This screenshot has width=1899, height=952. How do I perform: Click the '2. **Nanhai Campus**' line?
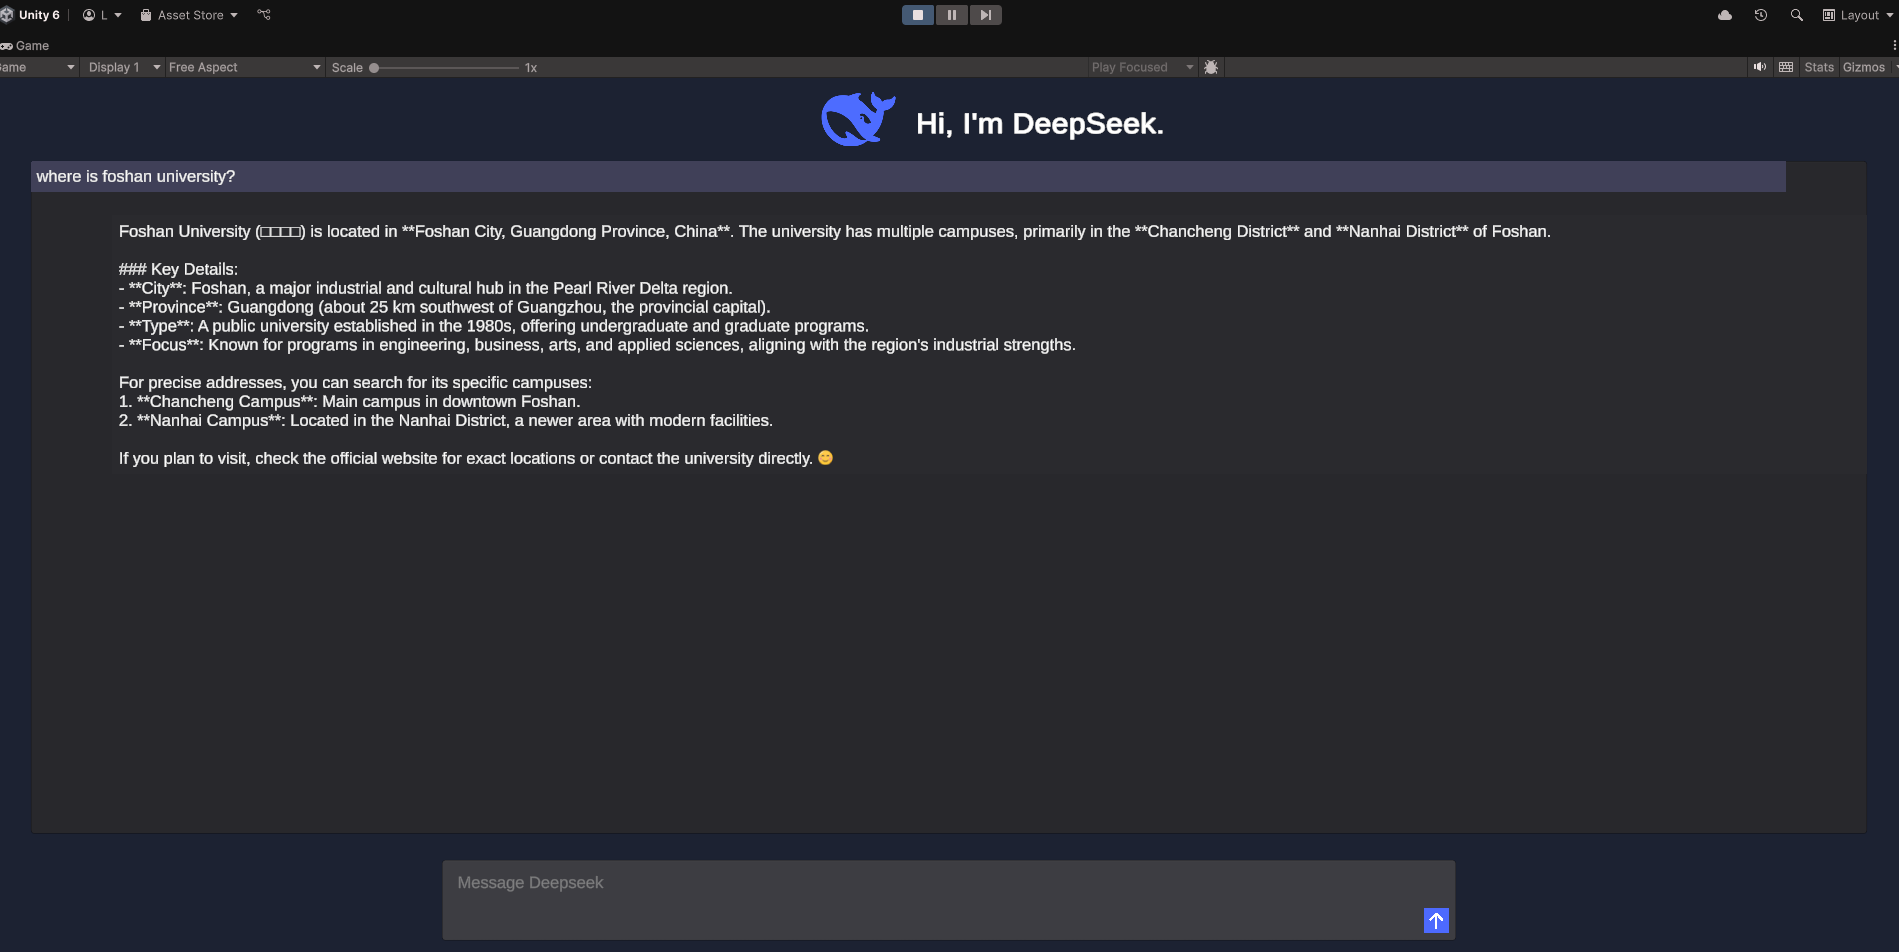445,420
